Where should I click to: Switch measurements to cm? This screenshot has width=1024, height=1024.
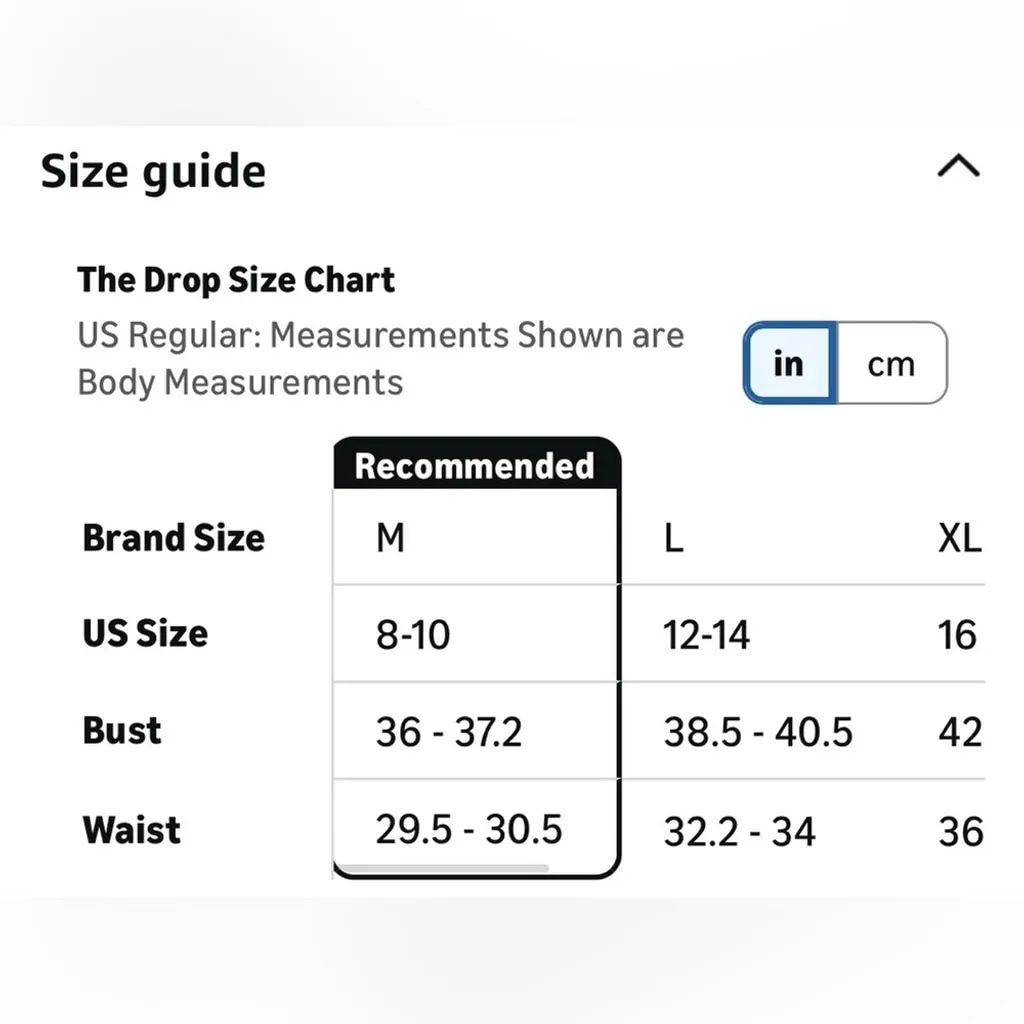[x=890, y=363]
